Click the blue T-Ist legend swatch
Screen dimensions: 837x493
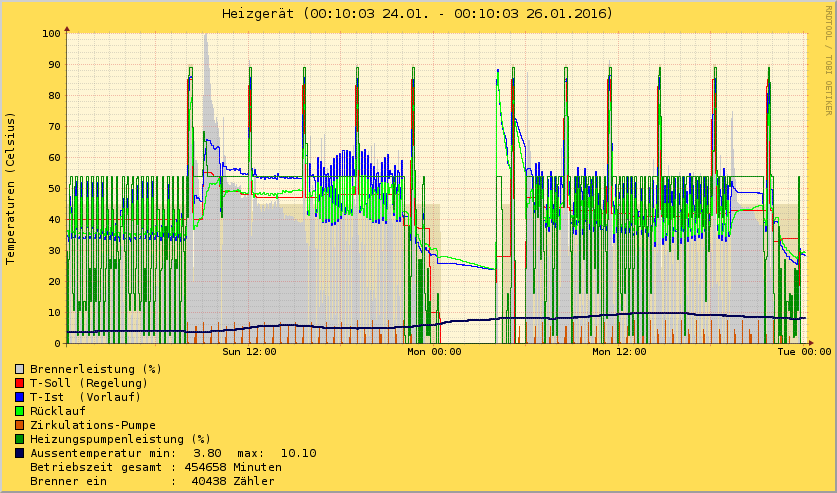pyautogui.click(x=20, y=397)
